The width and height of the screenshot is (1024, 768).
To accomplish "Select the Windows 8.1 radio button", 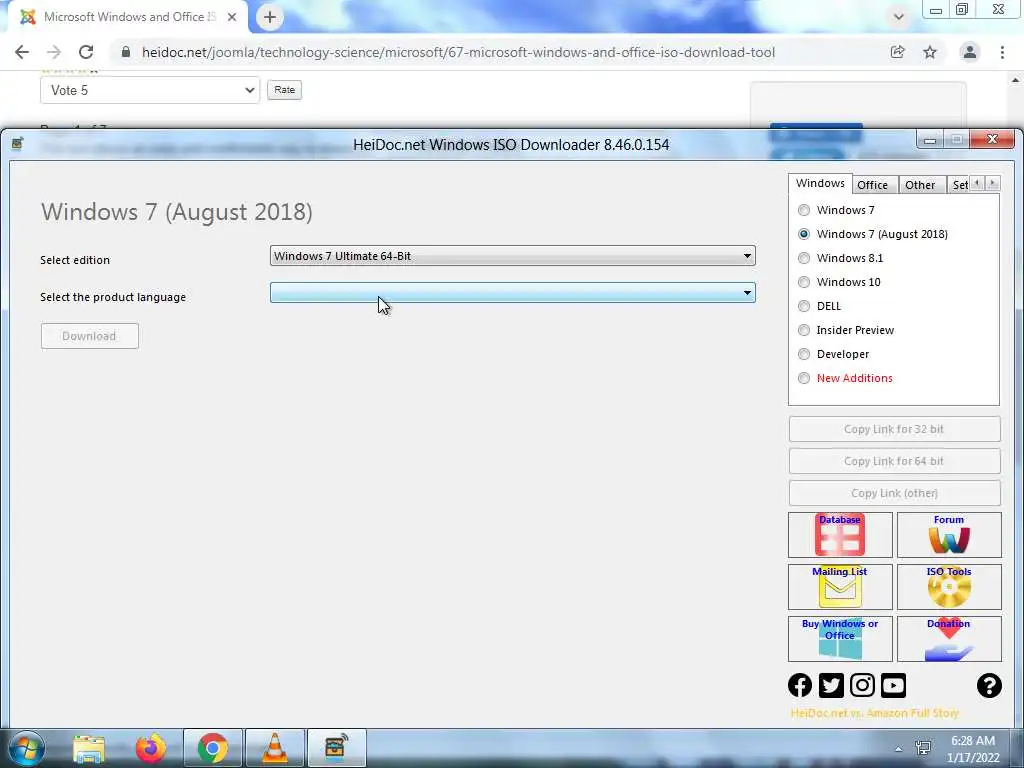I will [x=804, y=258].
